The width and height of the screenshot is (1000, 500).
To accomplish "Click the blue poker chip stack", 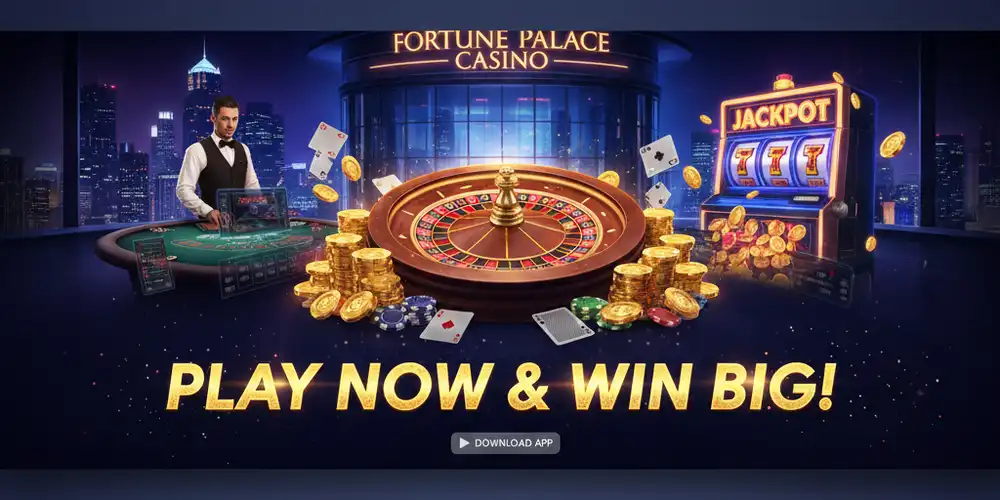I will click(x=404, y=312).
